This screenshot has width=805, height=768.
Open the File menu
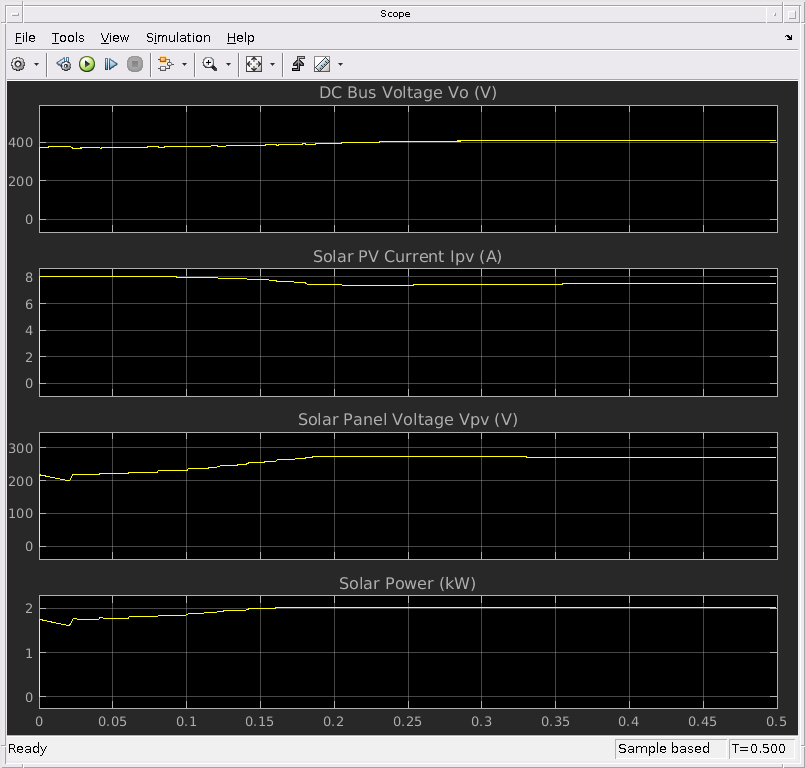(25, 38)
